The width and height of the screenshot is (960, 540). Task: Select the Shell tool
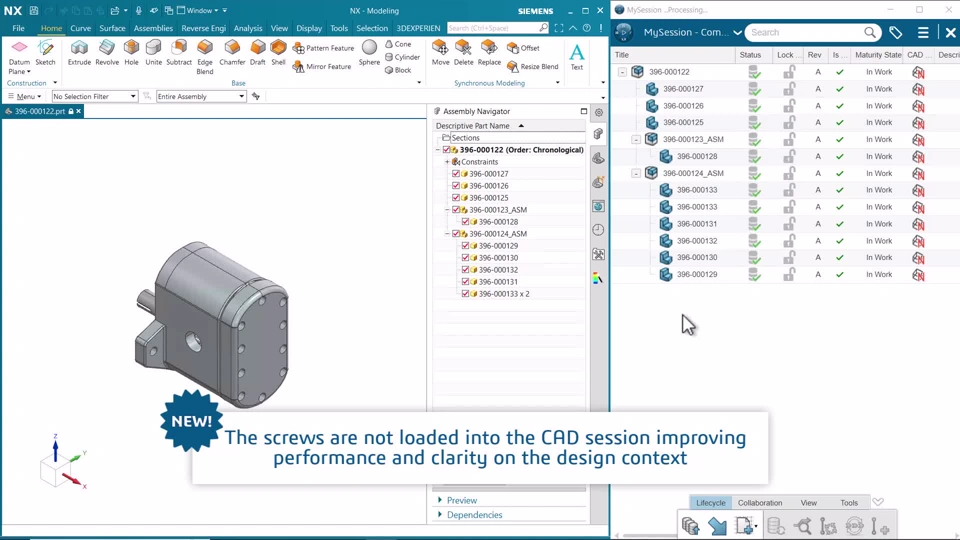point(278,52)
